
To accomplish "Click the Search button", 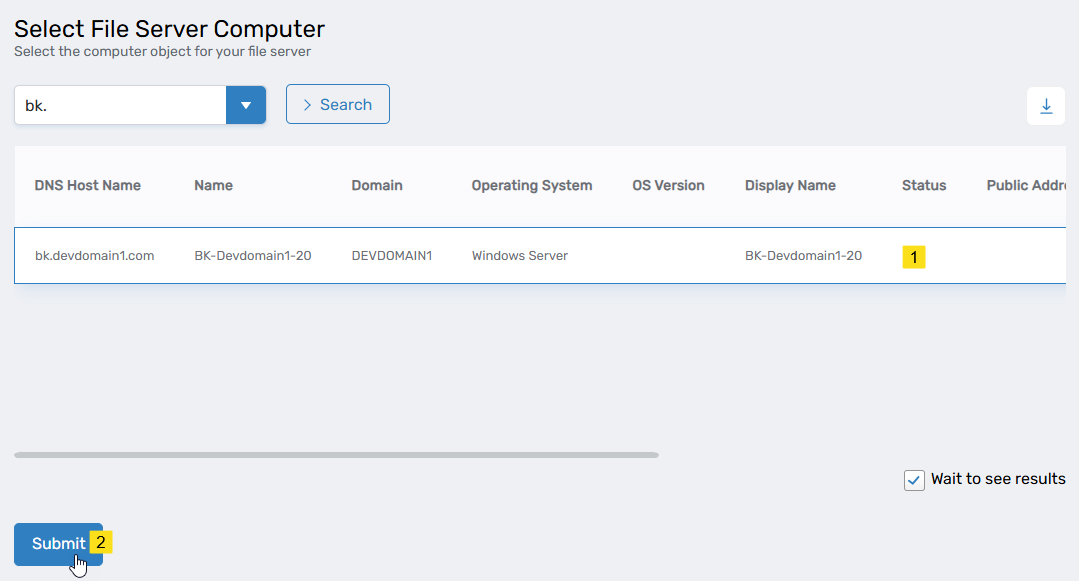I will pos(338,105).
